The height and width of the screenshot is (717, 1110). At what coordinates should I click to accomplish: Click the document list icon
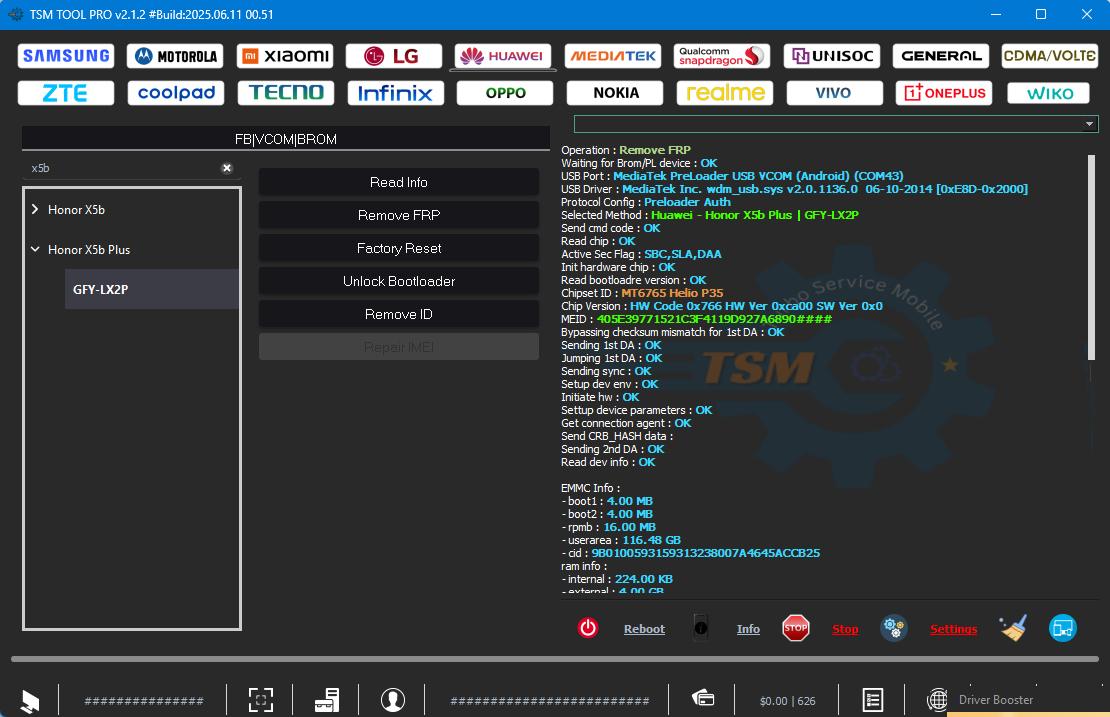pyautogui.click(x=873, y=700)
